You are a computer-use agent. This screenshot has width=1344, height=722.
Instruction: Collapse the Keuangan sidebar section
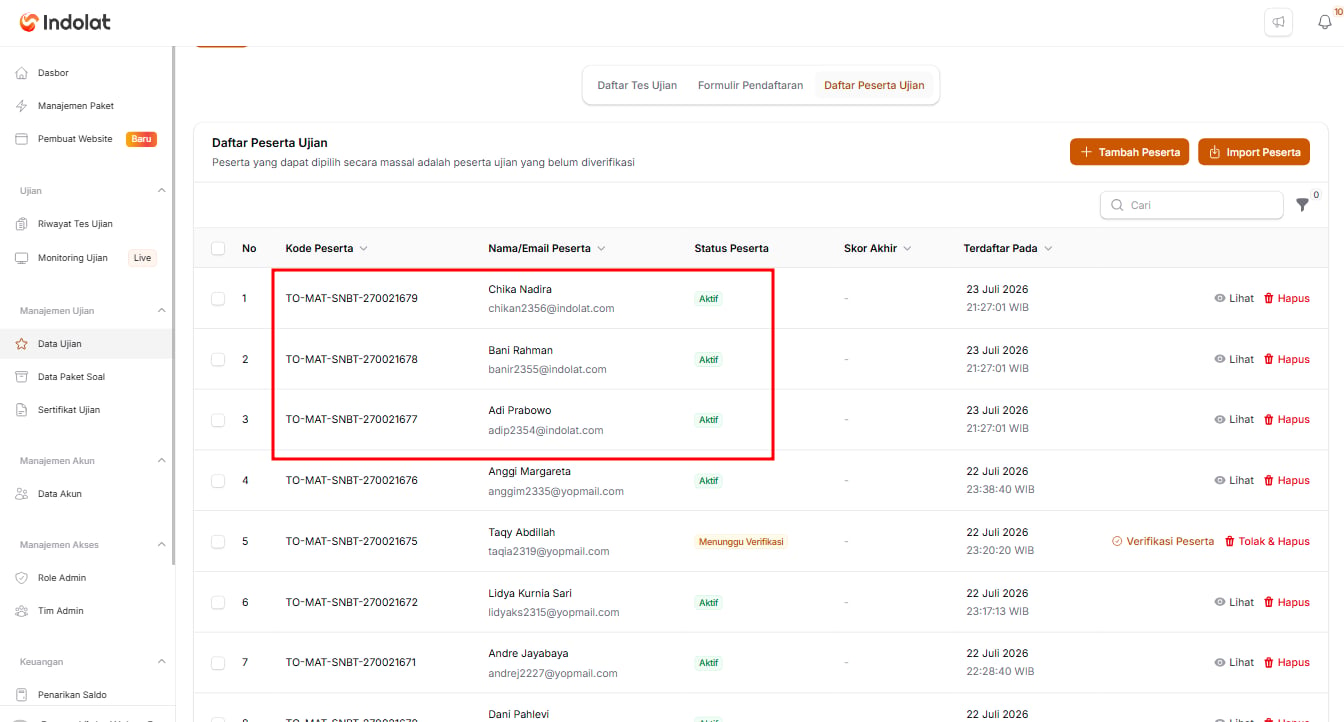[x=162, y=661]
